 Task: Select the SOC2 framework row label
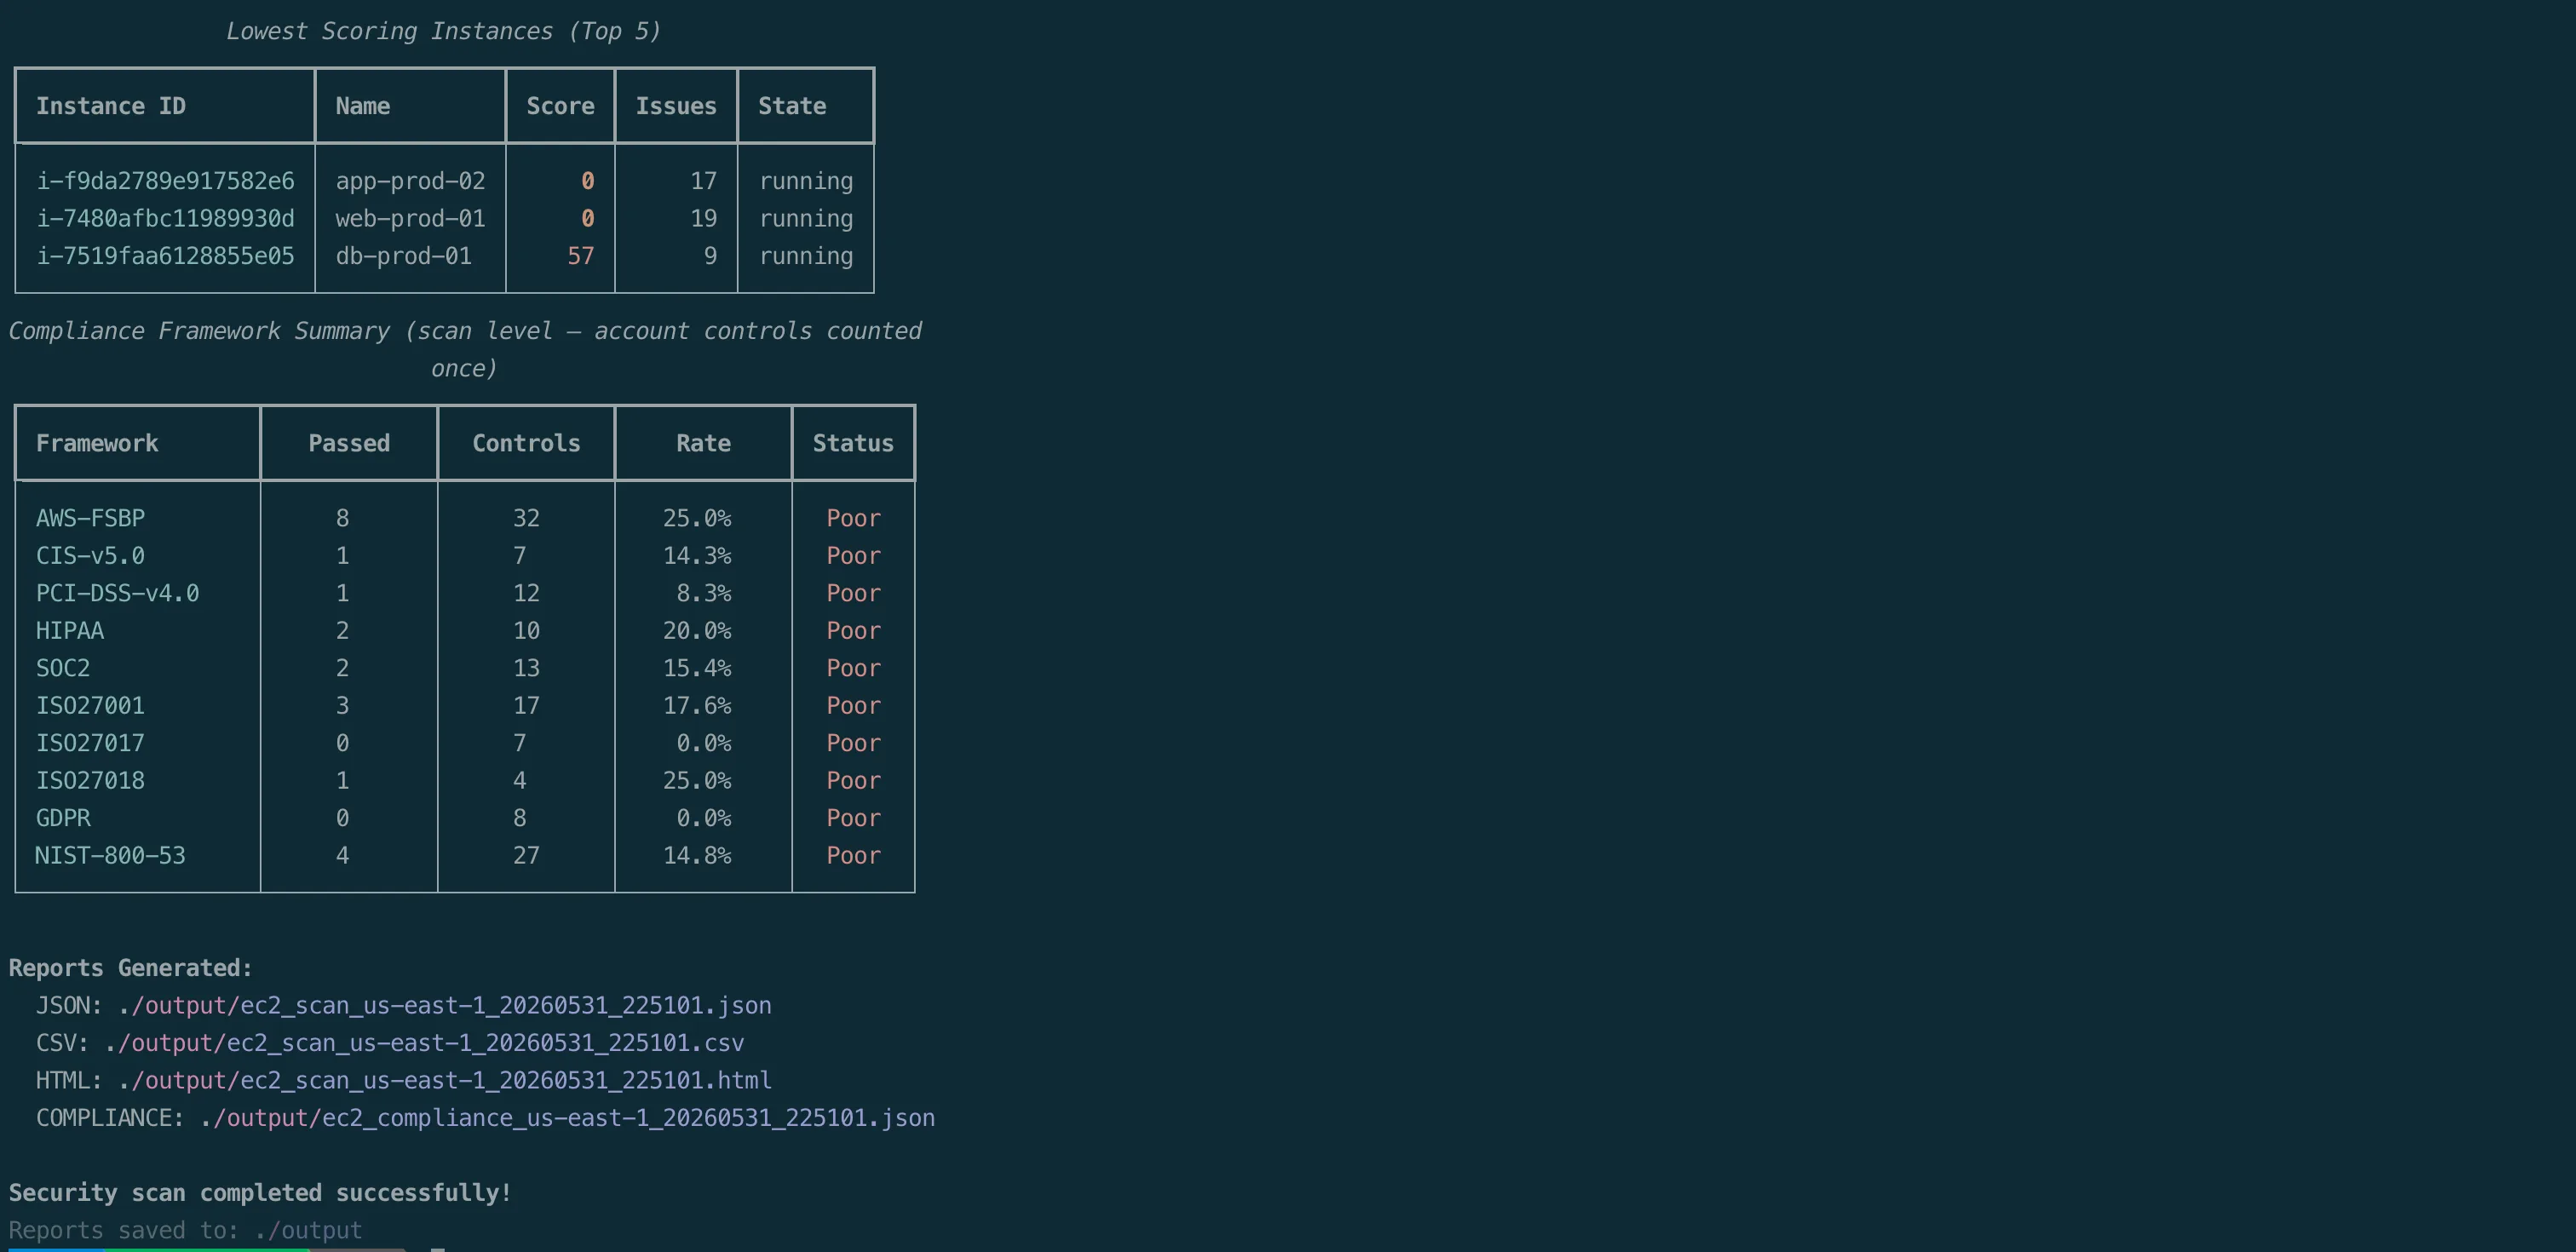coord(63,668)
